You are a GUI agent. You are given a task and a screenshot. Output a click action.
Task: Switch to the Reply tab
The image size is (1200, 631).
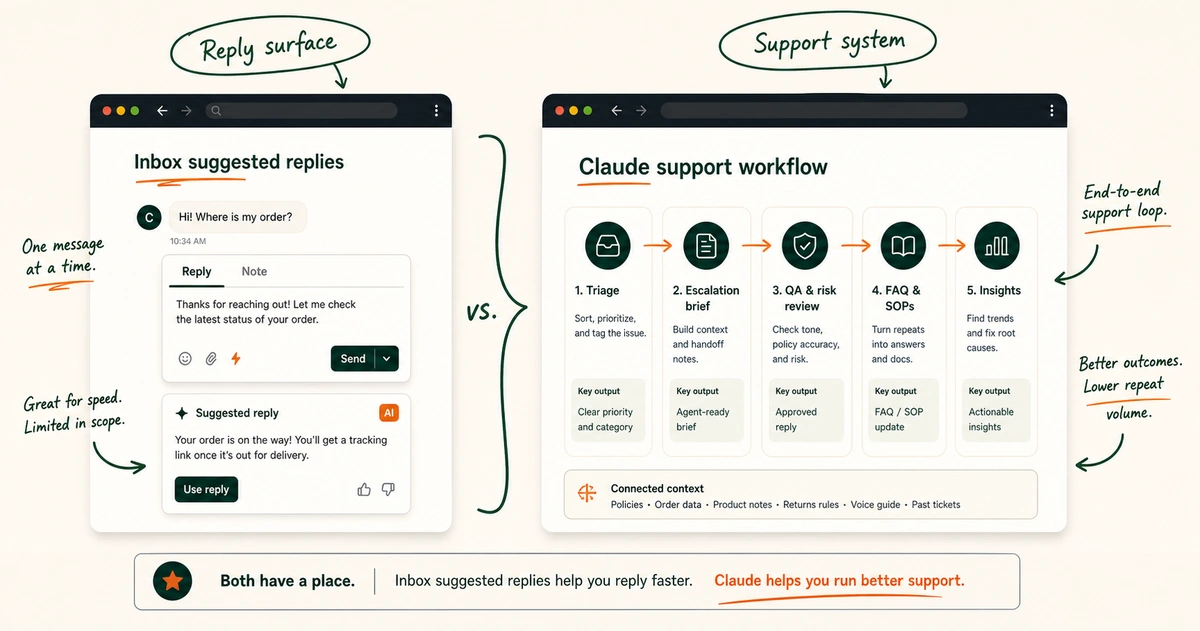click(x=196, y=271)
